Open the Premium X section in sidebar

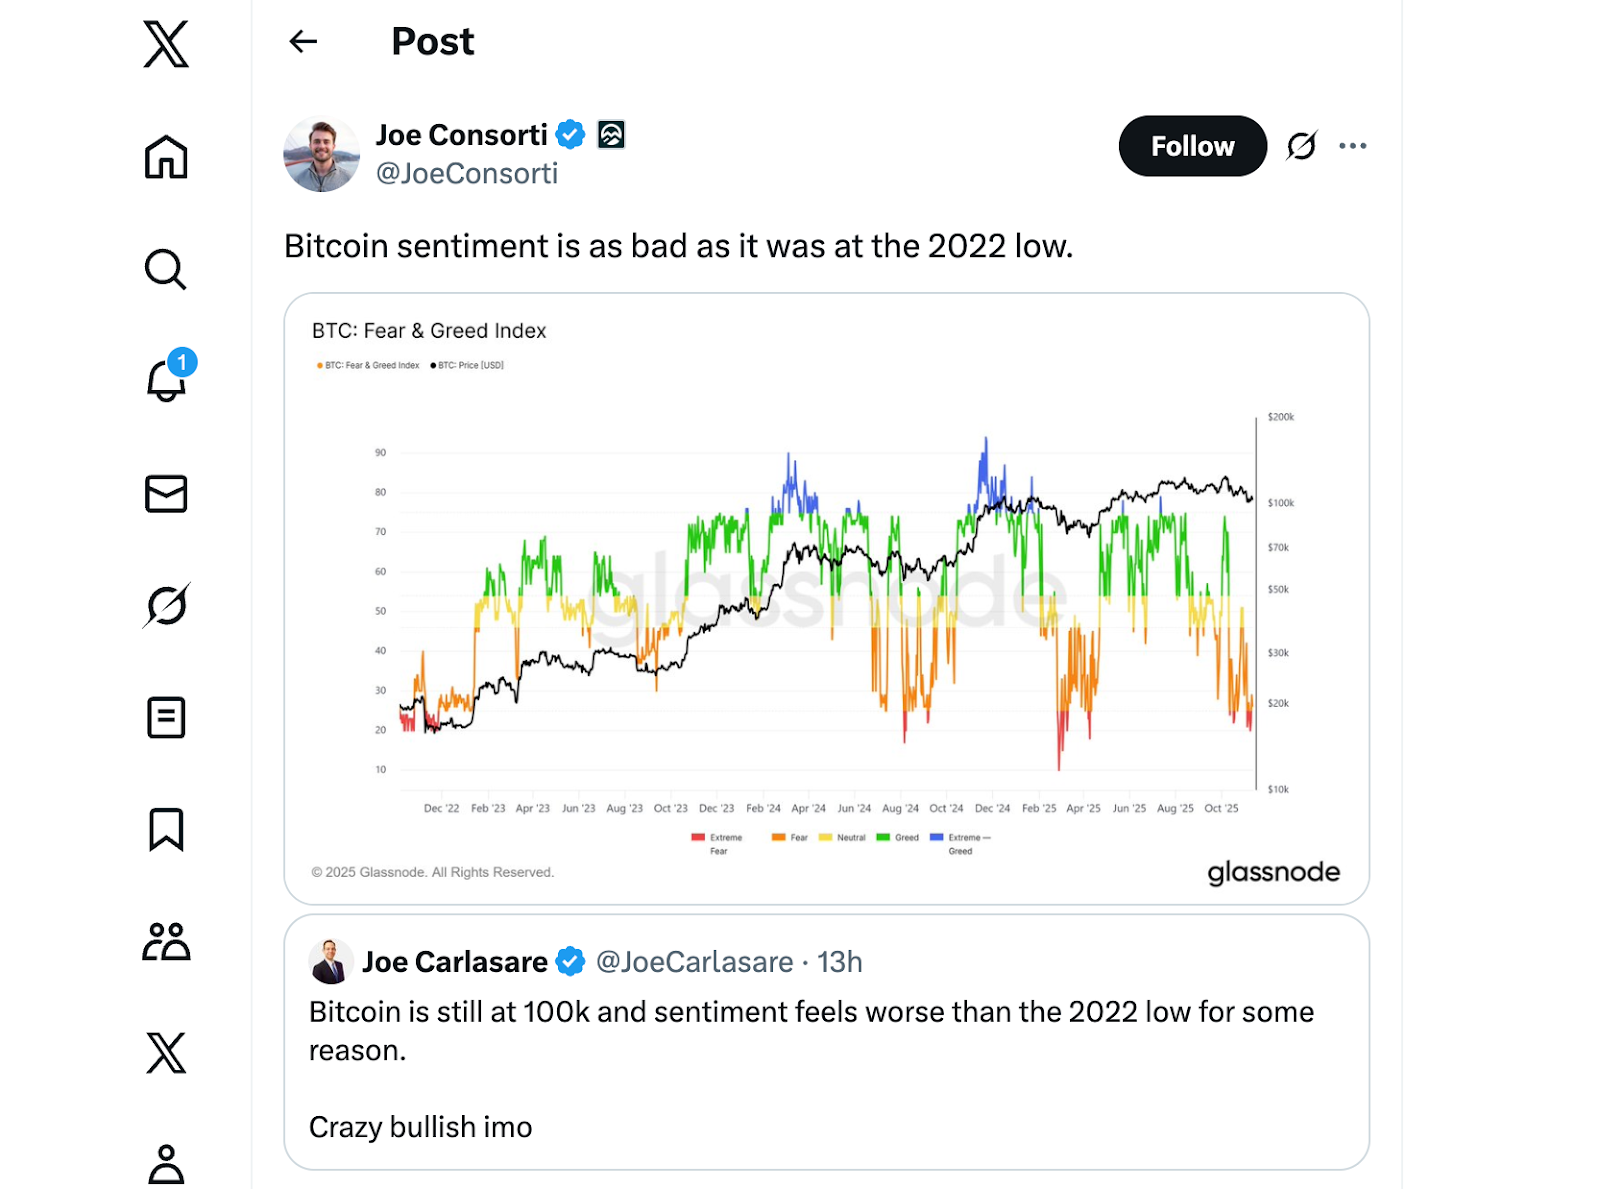tap(166, 1052)
